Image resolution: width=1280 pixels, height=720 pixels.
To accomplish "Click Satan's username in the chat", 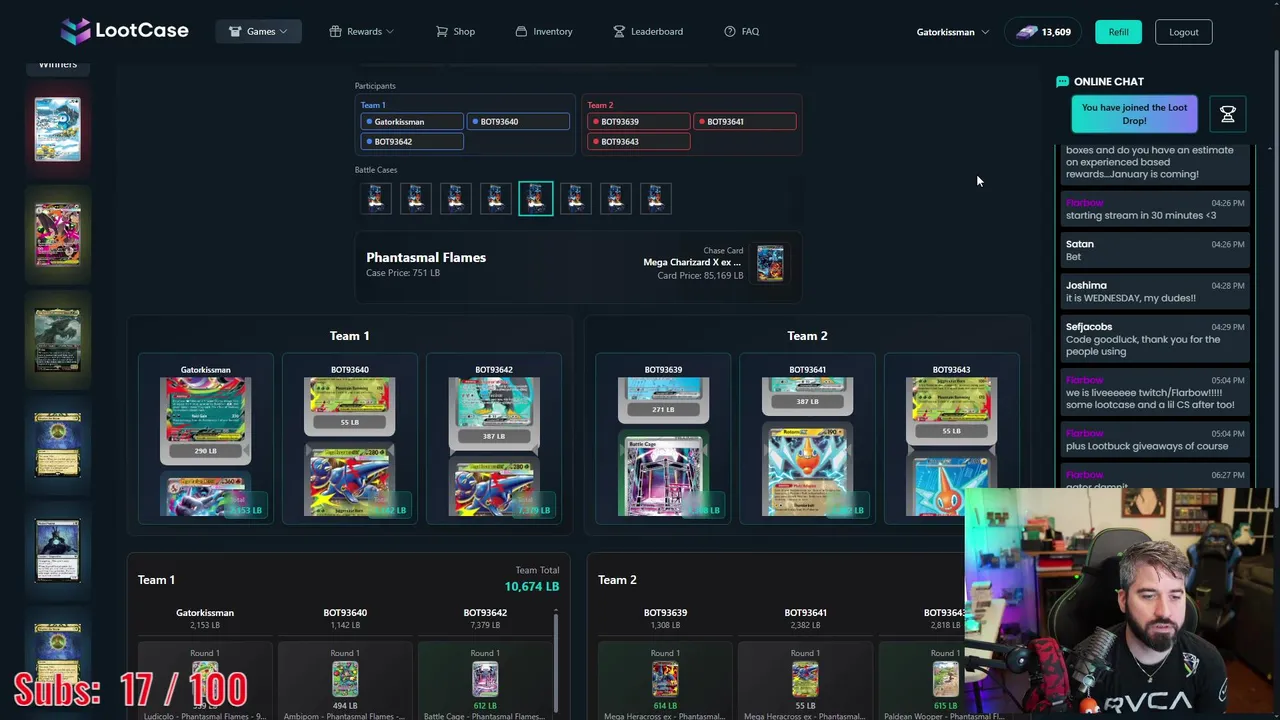I will click(x=1080, y=244).
